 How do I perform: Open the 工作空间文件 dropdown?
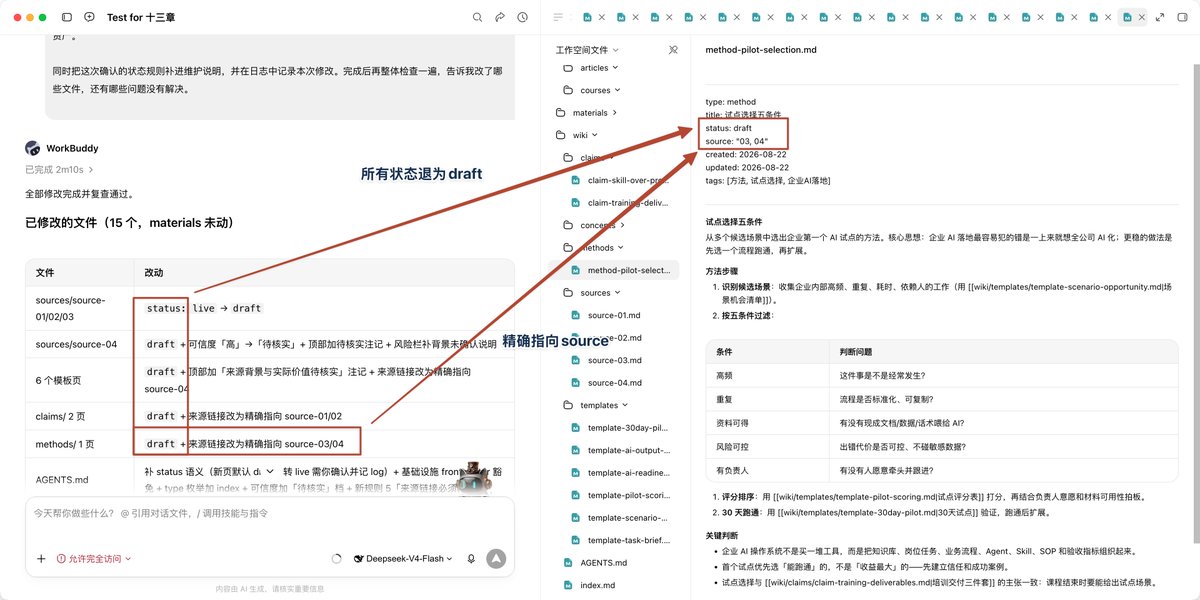pyautogui.click(x=588, y=50)
